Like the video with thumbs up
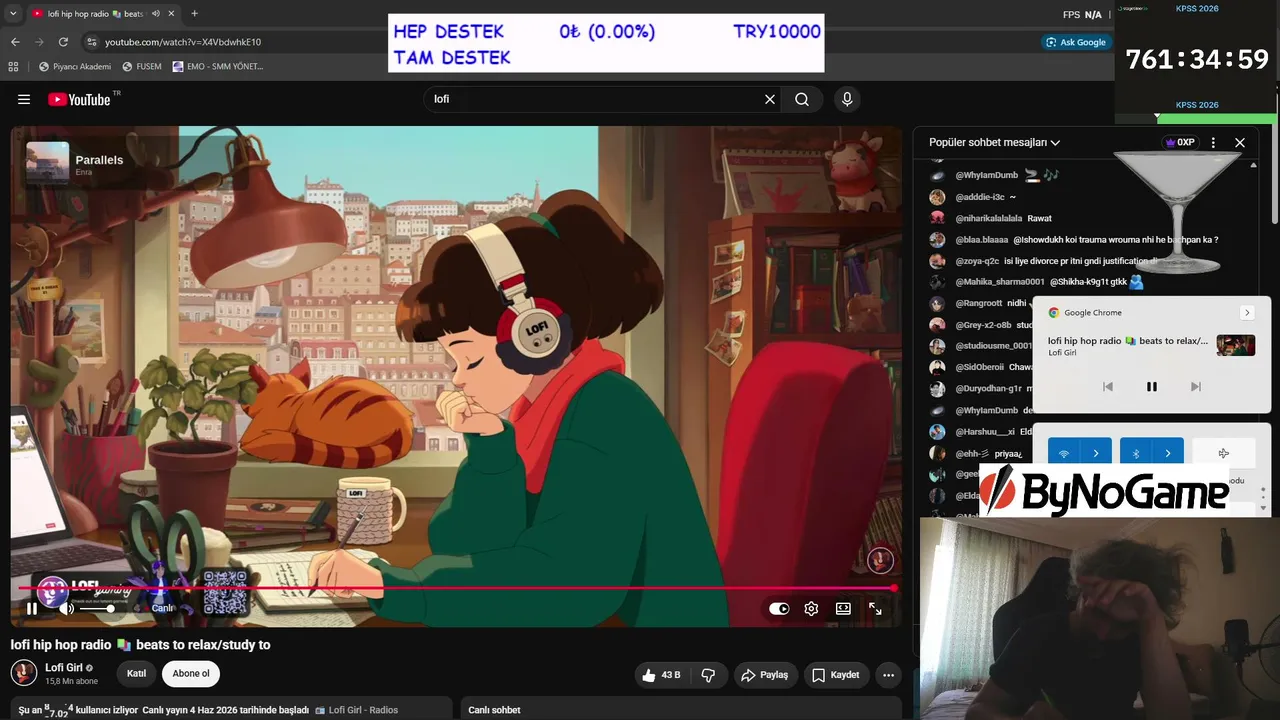The height and width of the screenshot is (720, 1280). click(661, 675)
